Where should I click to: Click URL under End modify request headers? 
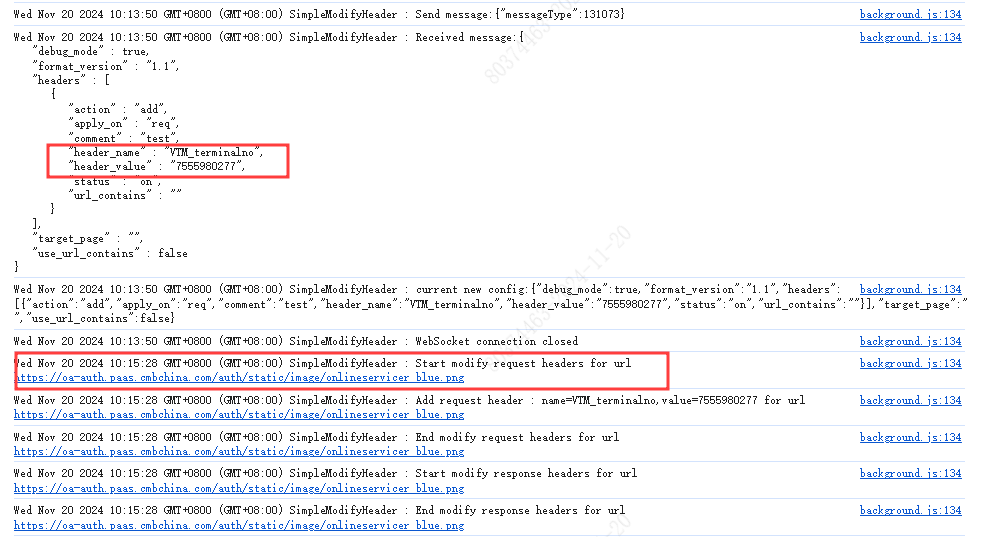coord(238,451)
